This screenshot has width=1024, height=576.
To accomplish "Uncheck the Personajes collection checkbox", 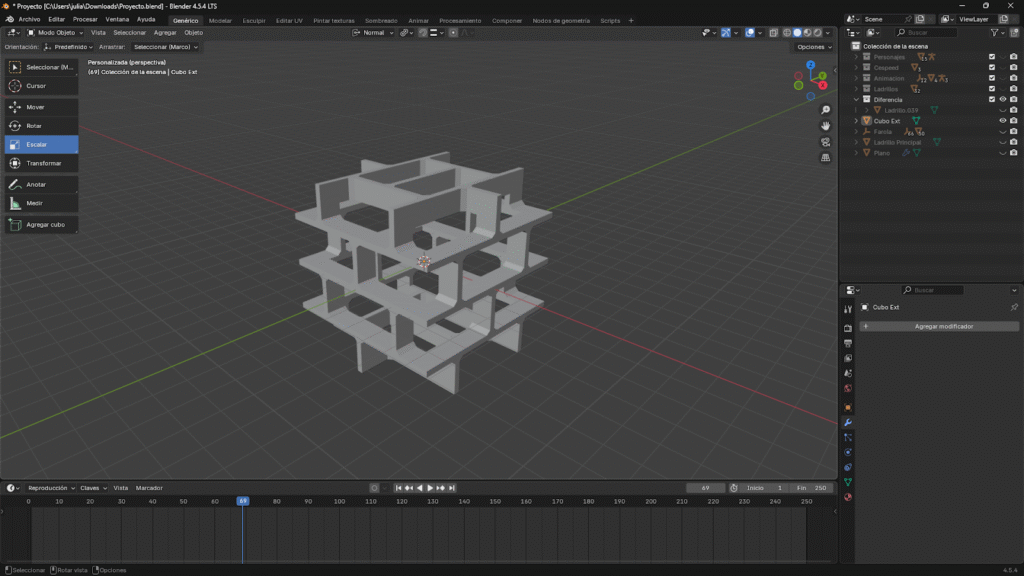I will coord(992,57).
